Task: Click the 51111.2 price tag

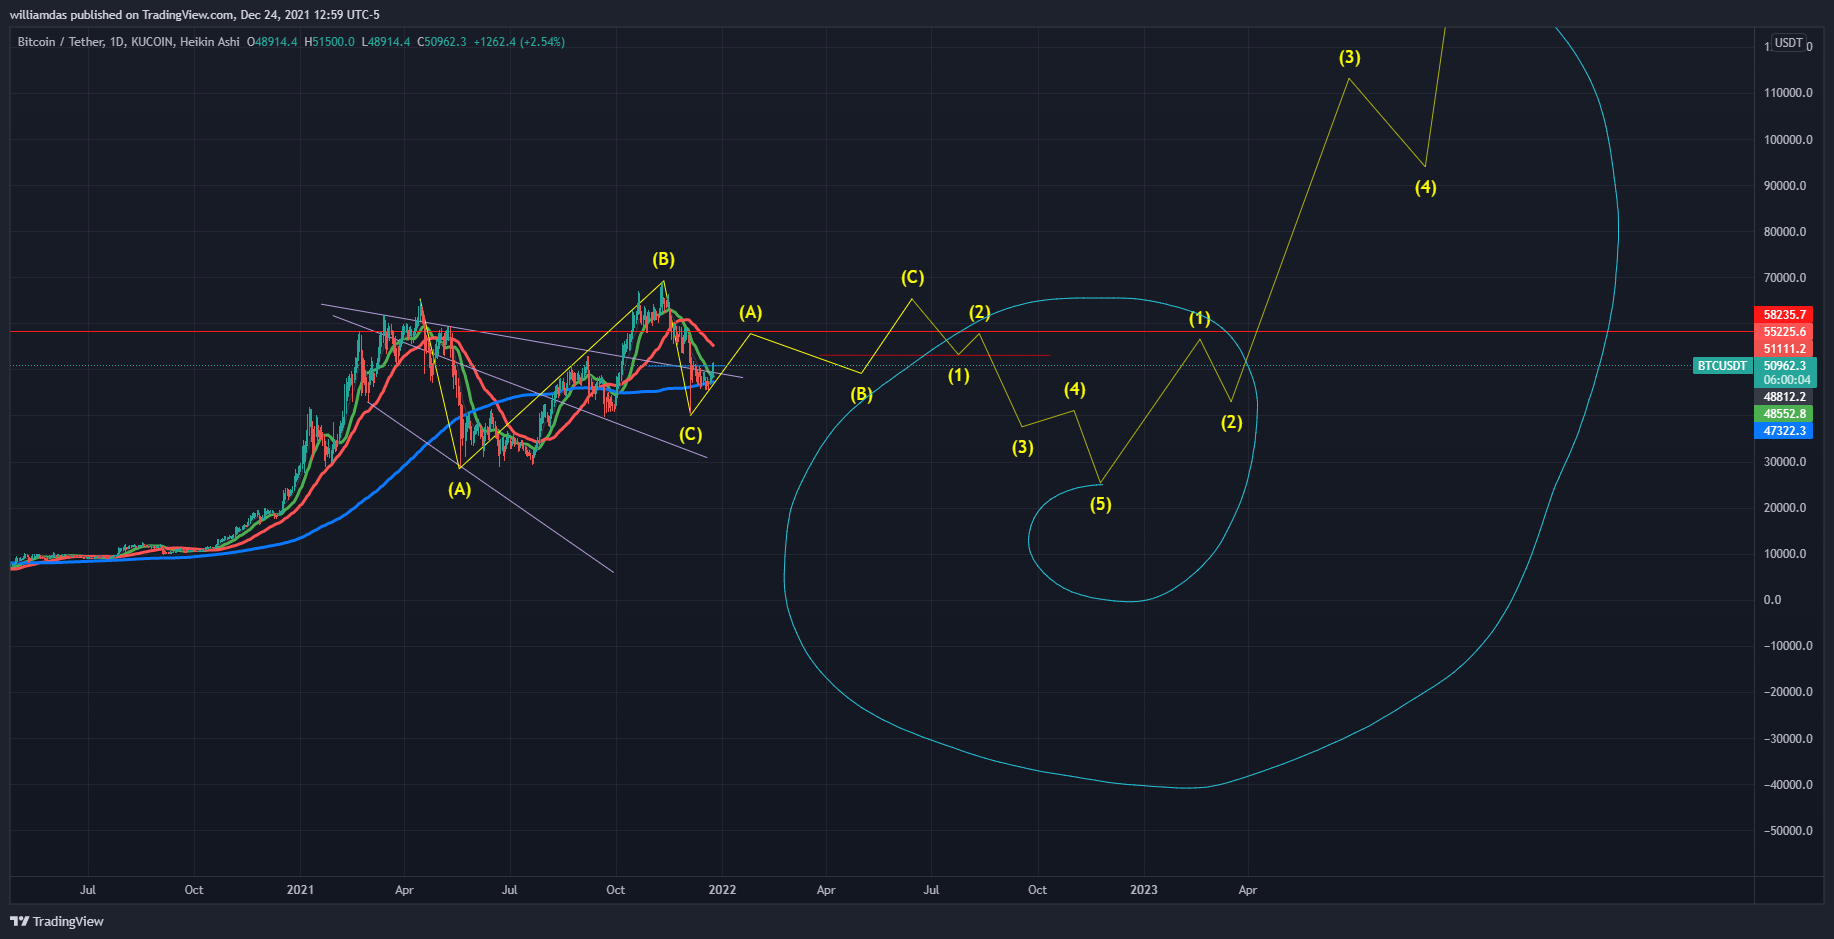Action: (1784, 349)
